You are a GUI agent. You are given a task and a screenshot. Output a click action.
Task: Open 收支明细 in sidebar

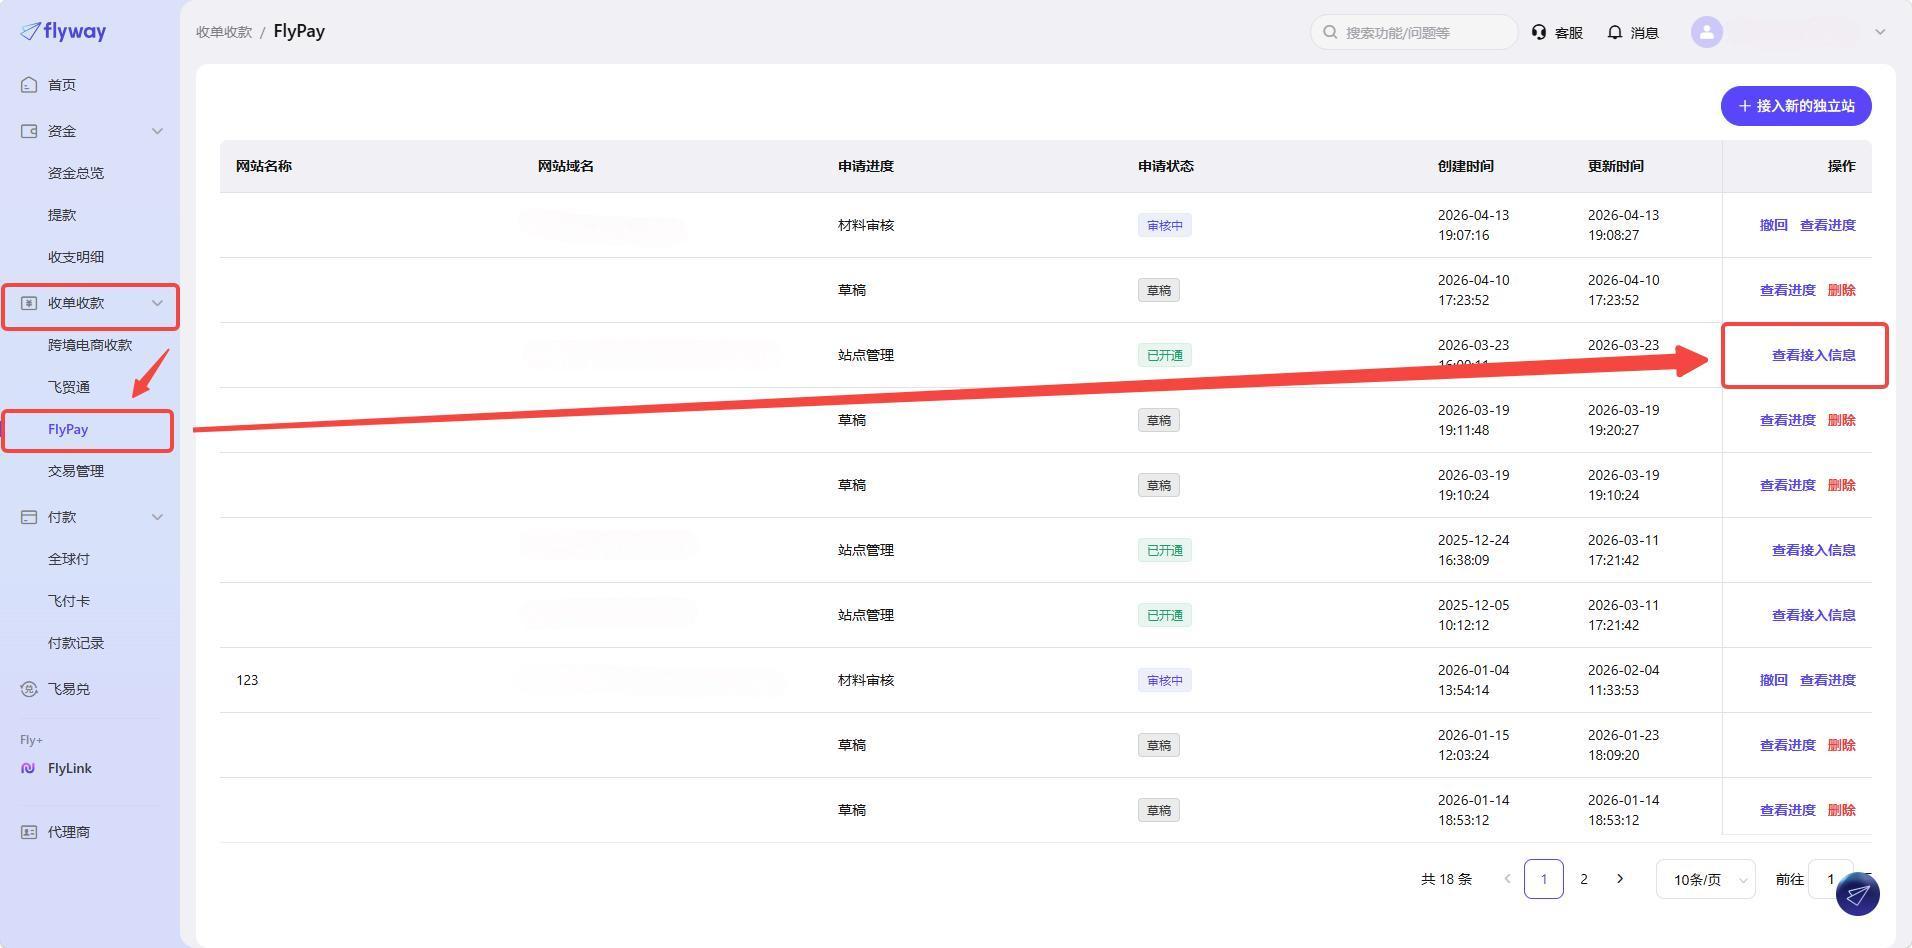pyautogui.click(x=76, y=257)
